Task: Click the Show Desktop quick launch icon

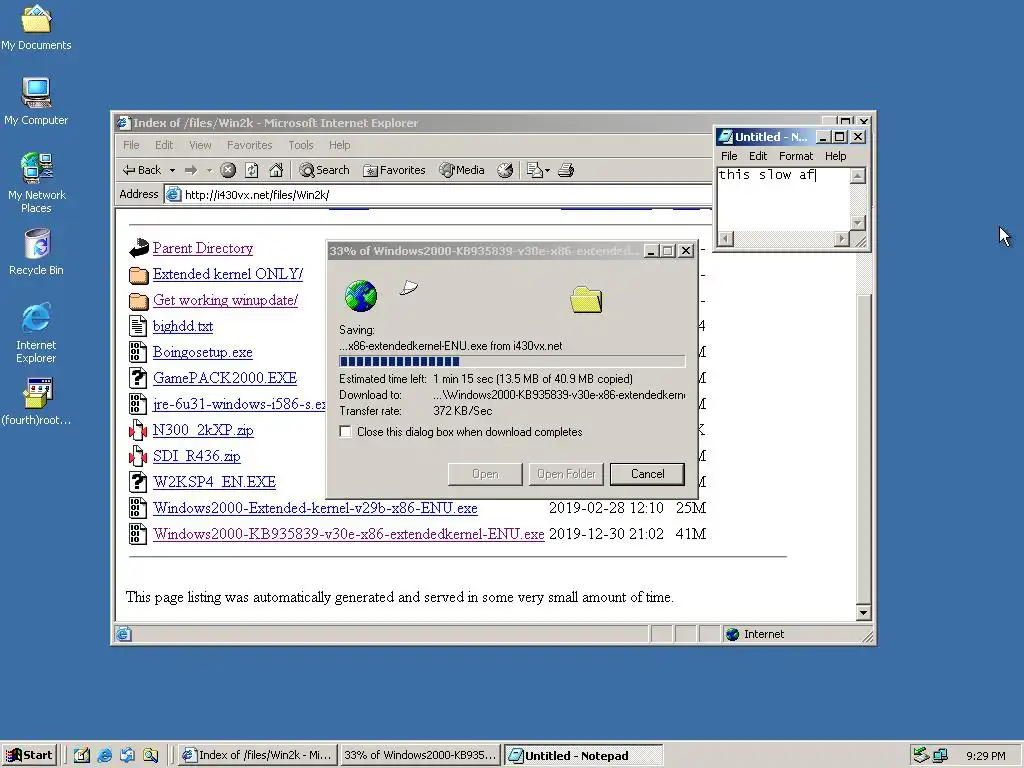Action: click(x=82, y=756)
